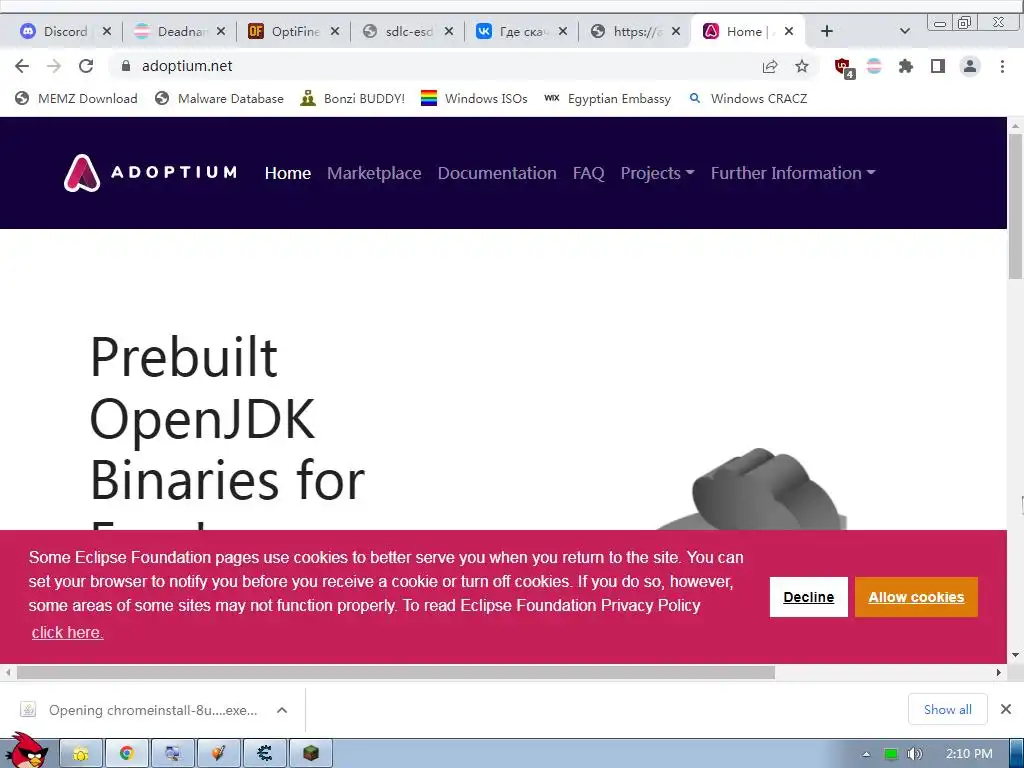Click the Adoptium logo
This screenshot has width=1024, height=768.
click(150, 173)
